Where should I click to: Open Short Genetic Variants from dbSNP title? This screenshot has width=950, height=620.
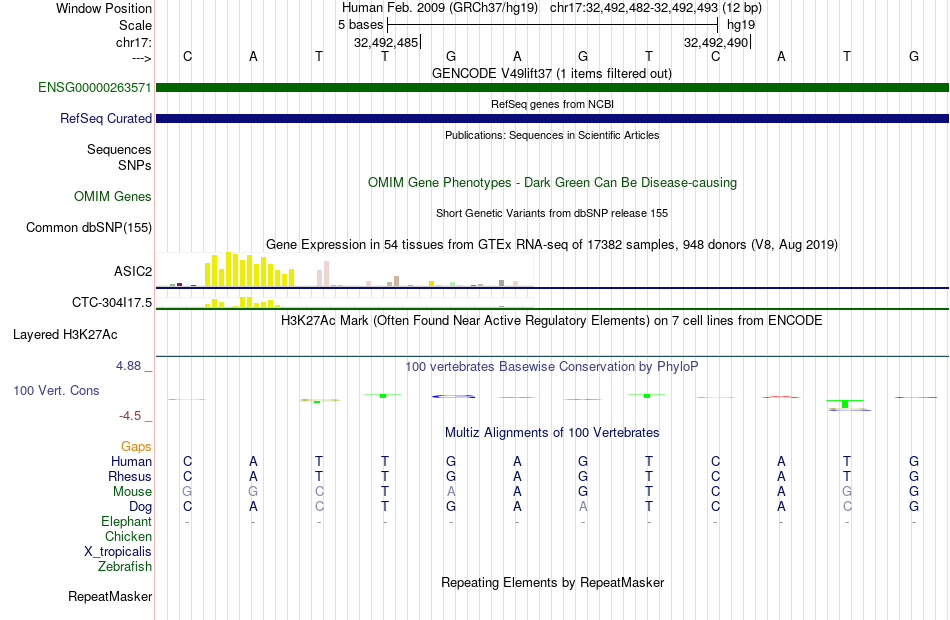click(x=552, y=213)
